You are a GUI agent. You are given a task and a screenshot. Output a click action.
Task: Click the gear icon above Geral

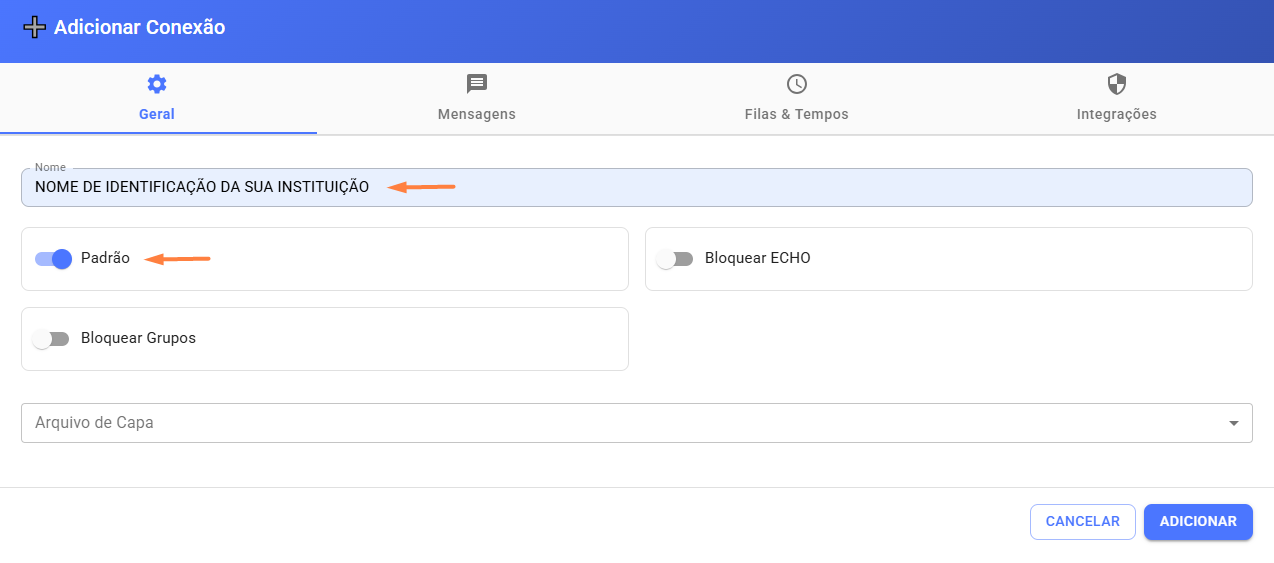point(157,84)
